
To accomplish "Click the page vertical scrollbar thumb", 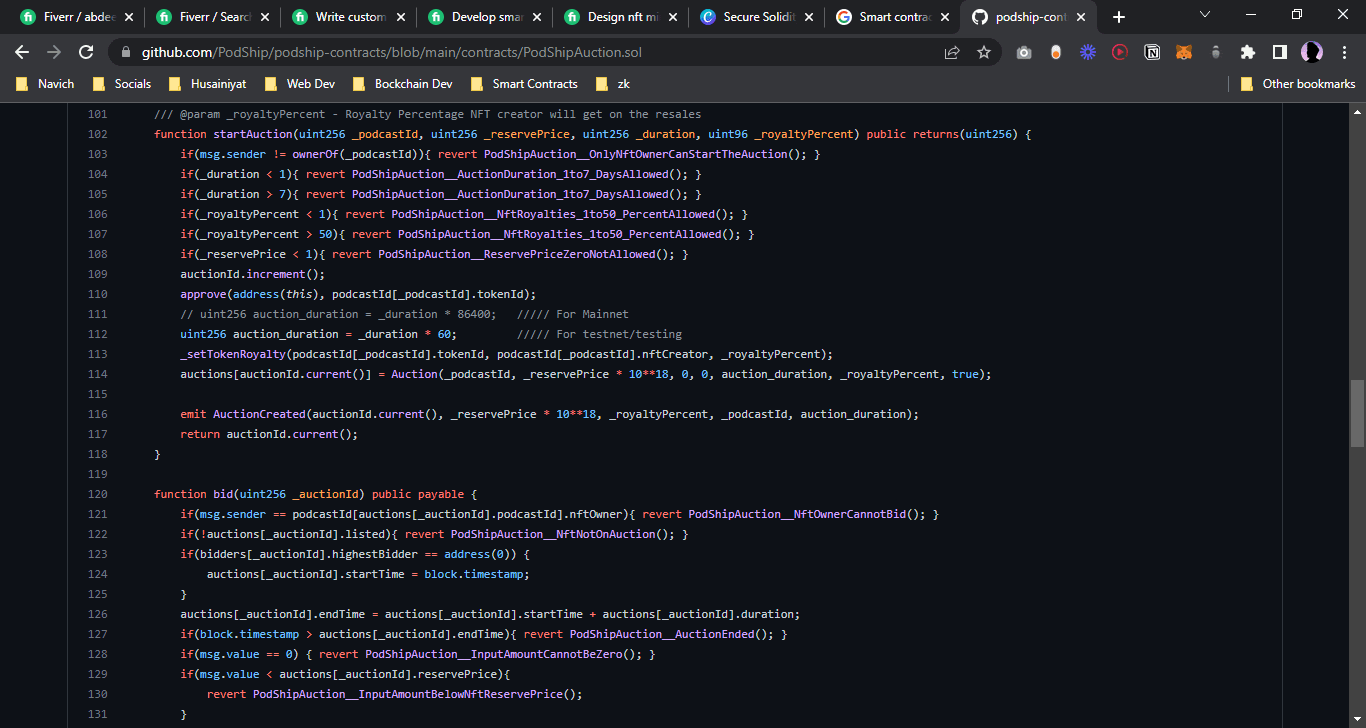I will (1357, 412).
